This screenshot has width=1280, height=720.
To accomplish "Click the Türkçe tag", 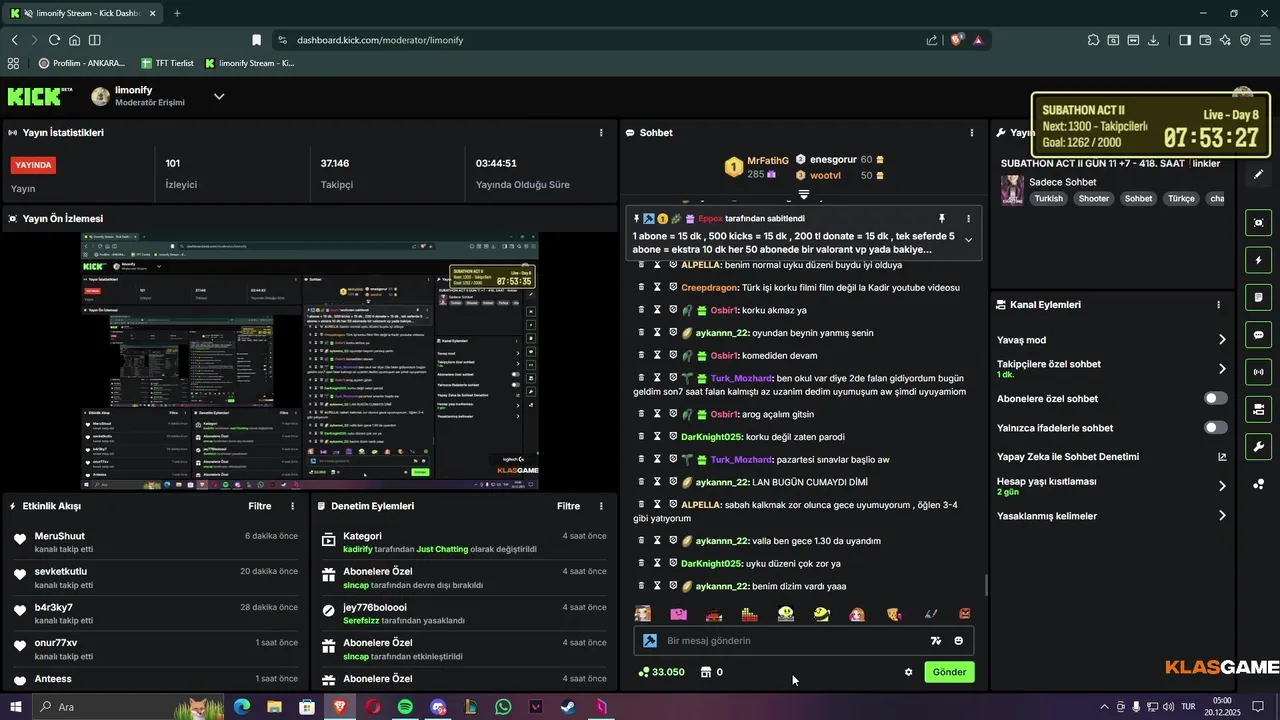I will click(1181, 198).
